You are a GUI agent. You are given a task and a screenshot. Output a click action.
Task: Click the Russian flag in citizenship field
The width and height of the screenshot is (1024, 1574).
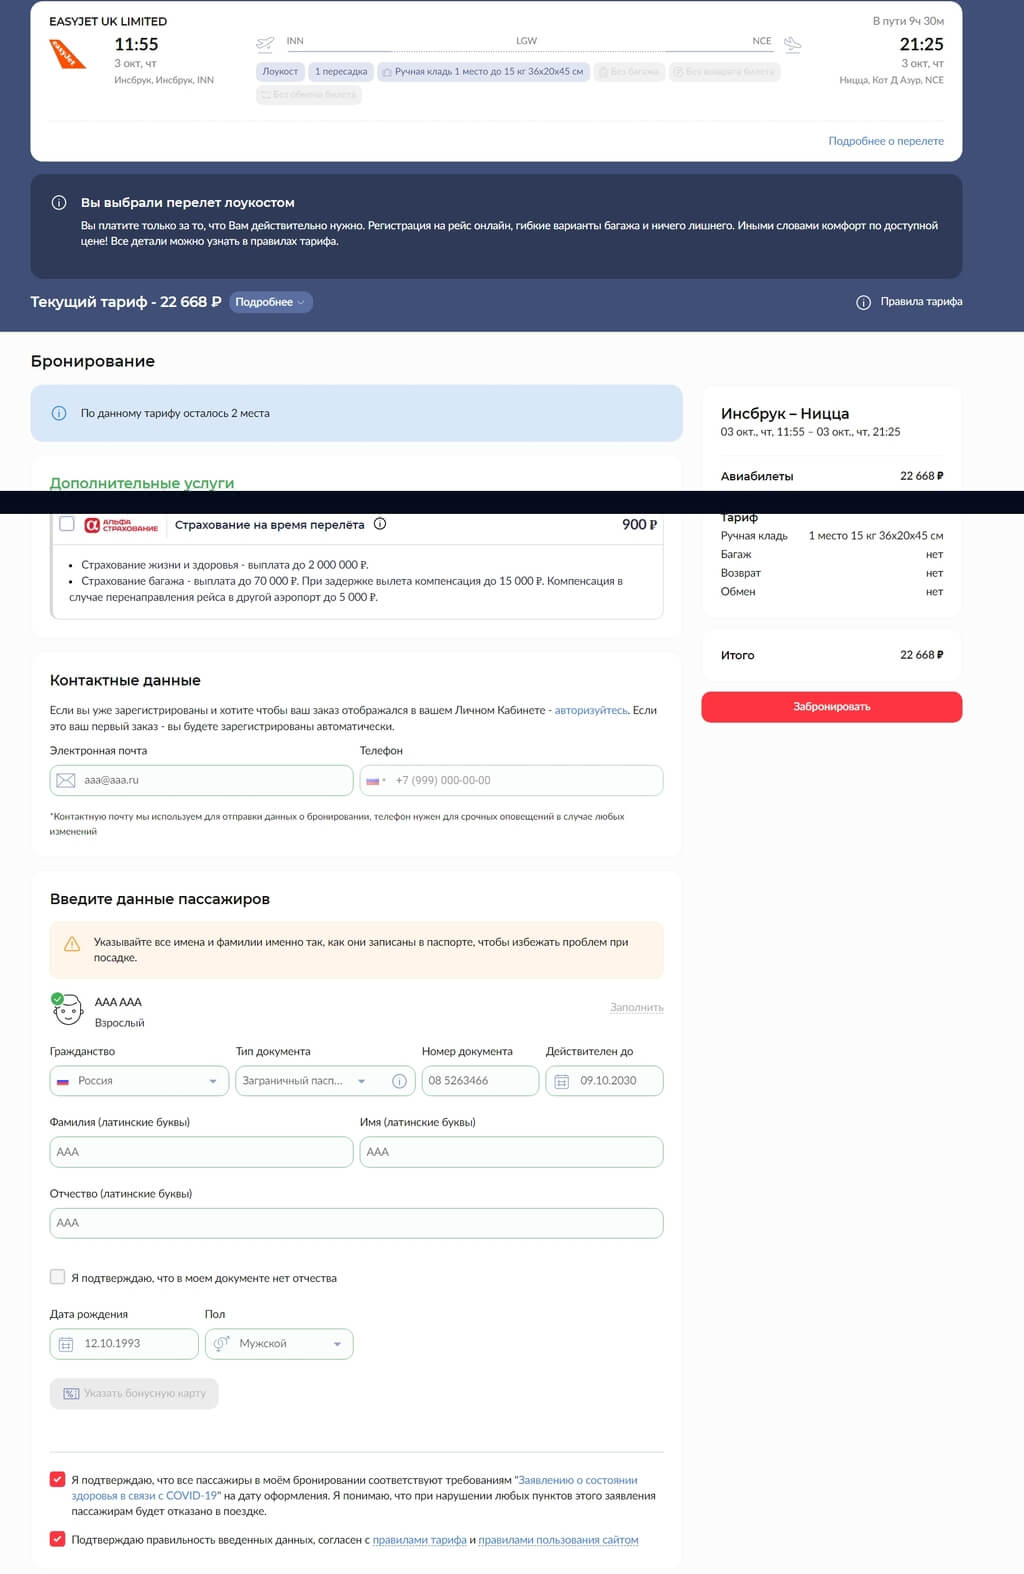(x=63, y=1081)
